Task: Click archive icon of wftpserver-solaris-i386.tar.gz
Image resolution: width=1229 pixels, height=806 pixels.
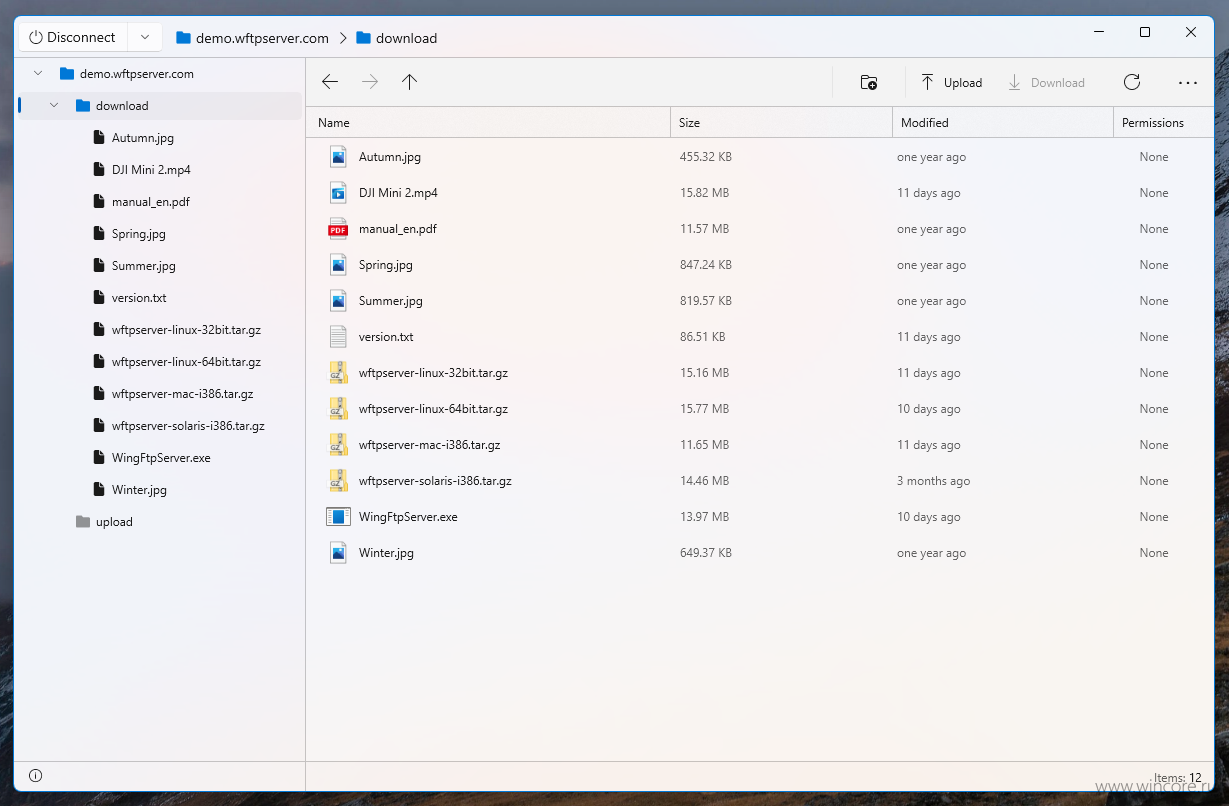Action: [338, 481]
